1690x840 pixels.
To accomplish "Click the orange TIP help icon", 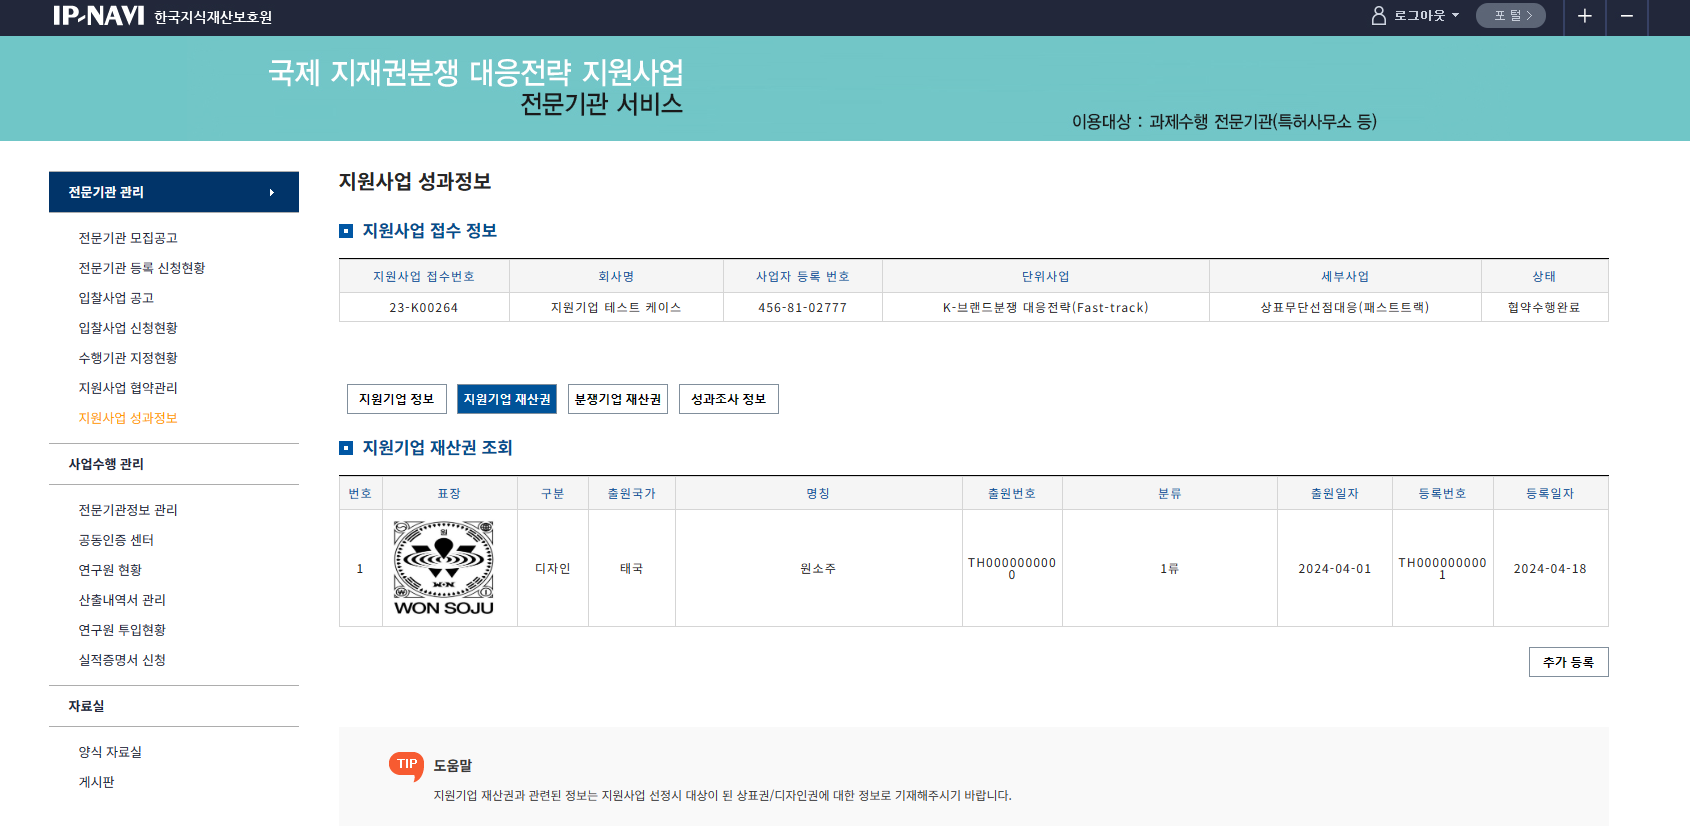I will 406,765.
